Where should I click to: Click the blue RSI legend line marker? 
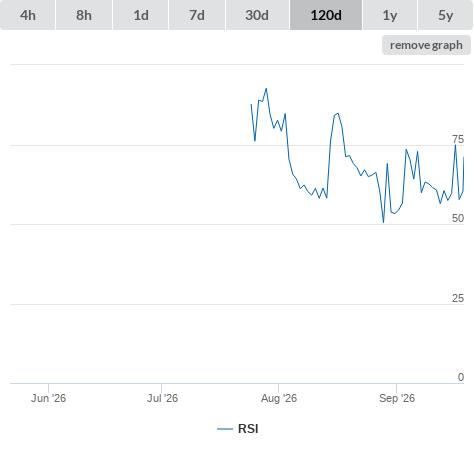225,429
